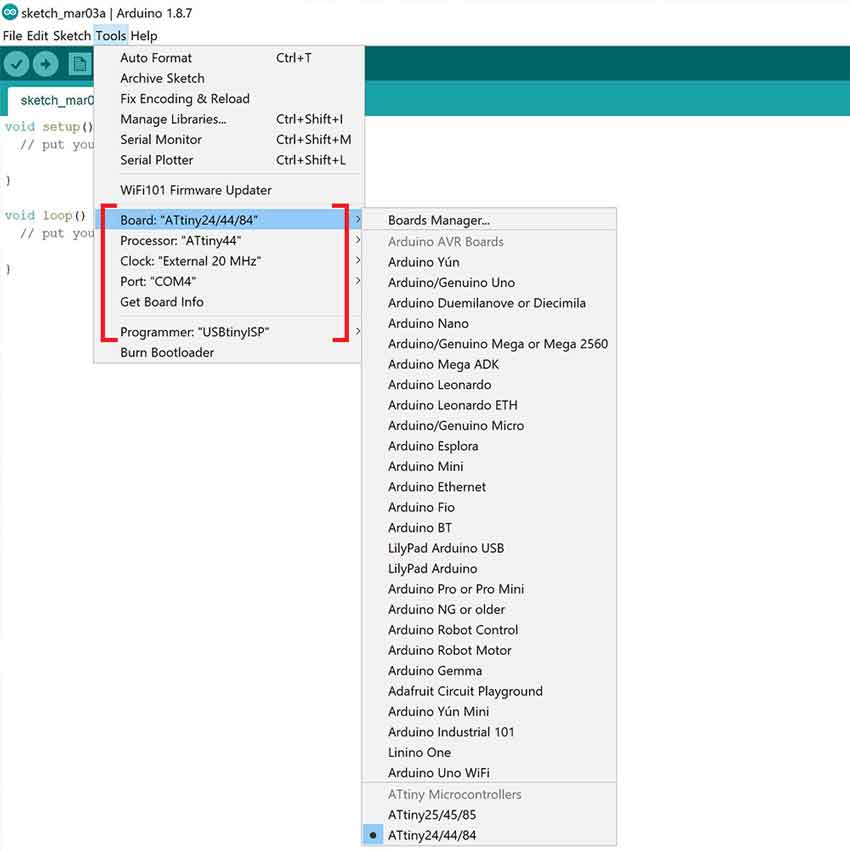Select Arduino Mini board
The height and width of the screenshot is (850, 850).
489,466
